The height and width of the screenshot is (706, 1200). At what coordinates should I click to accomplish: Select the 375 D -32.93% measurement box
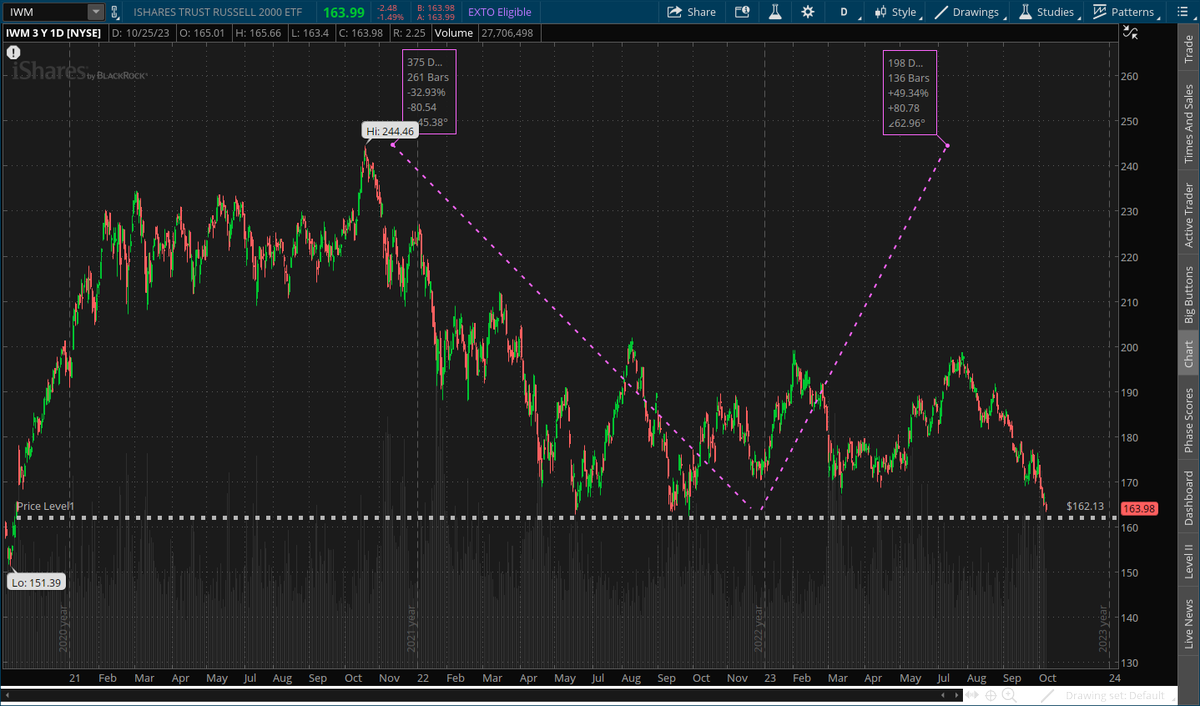tap(428, 93)
